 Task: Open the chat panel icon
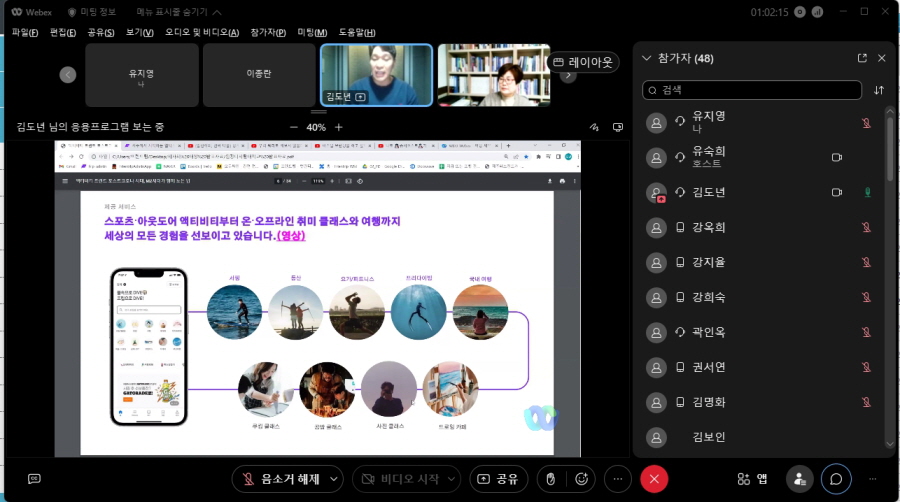point(836,479)
